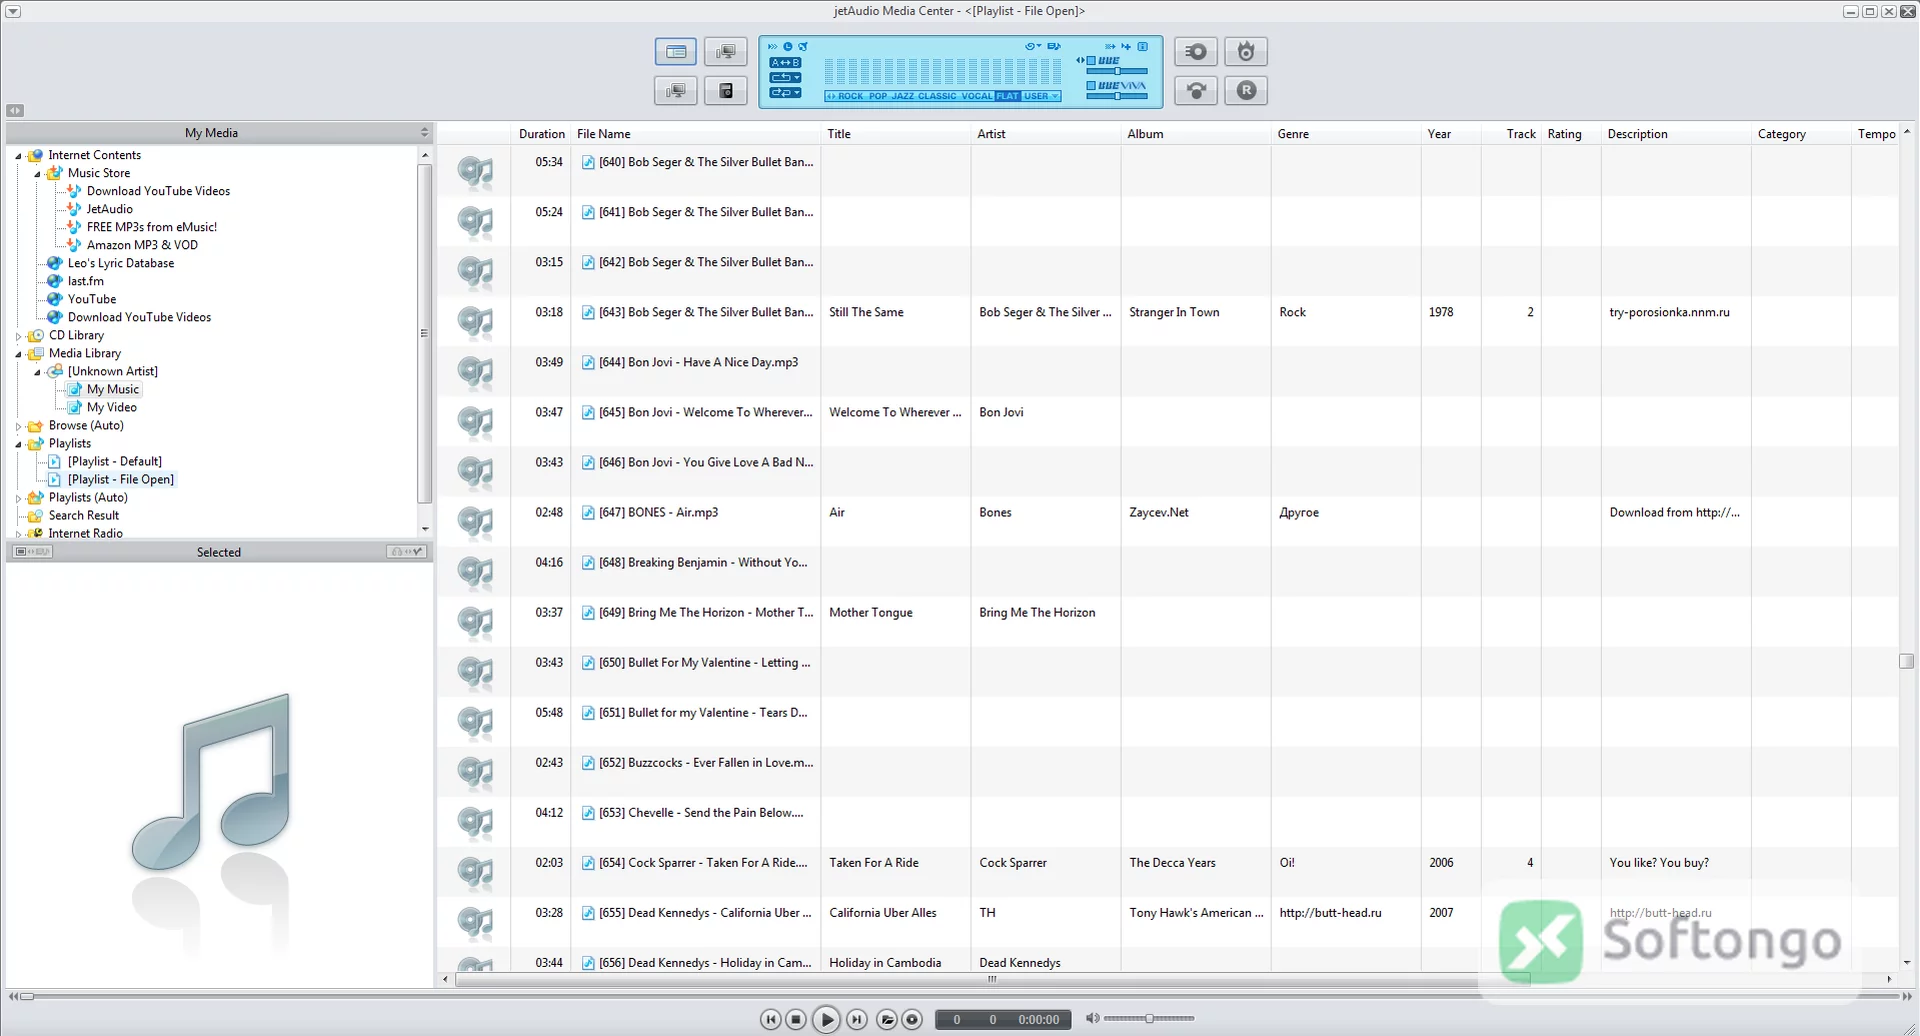Sort playlist by Duration column header
The width and height of the screenshot is (1920, 1036).
(x=542, y=134)
